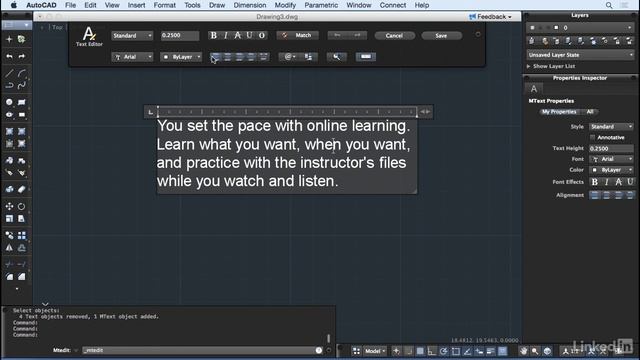The width and height of the screenshot is (640, 360).
Task: Click the Text Height field in Properties Inspector
Action: click(611, 149)
